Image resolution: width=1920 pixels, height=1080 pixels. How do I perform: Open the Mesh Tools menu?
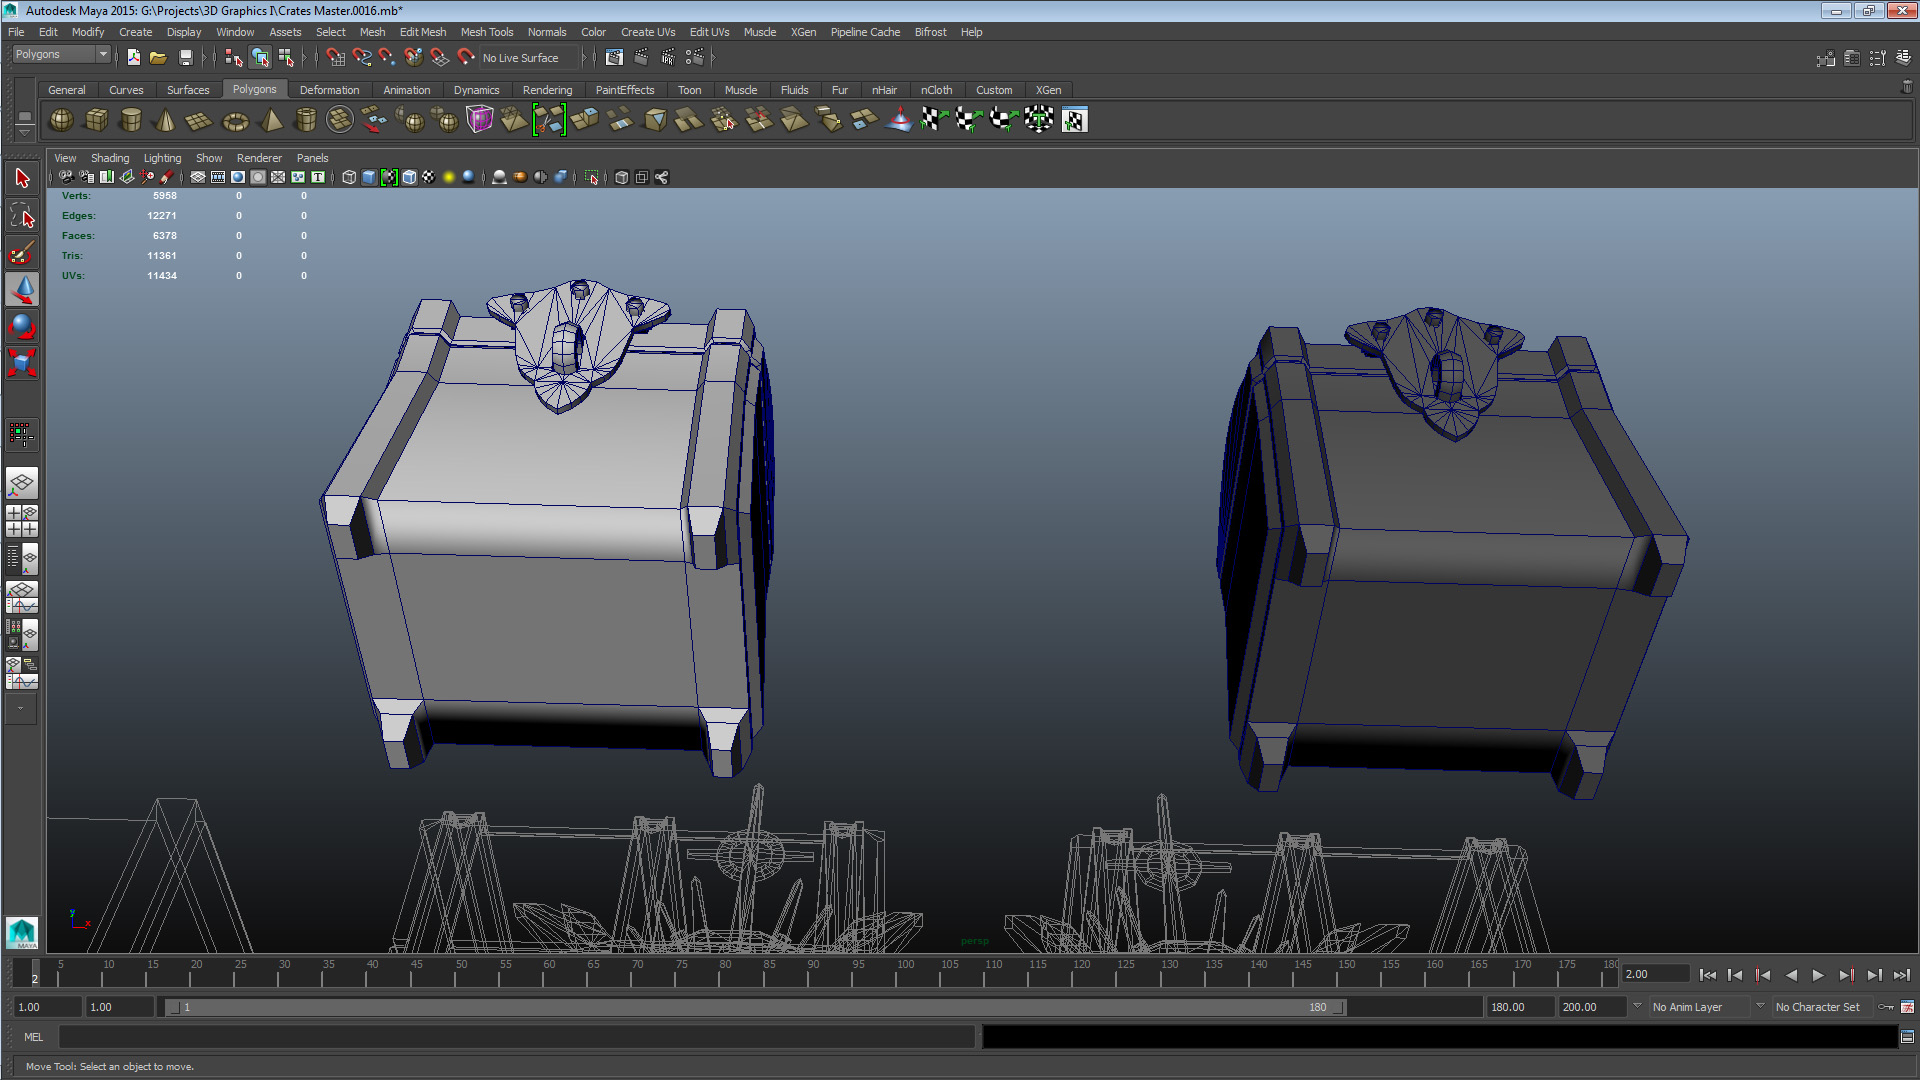[x=486, y=32]
